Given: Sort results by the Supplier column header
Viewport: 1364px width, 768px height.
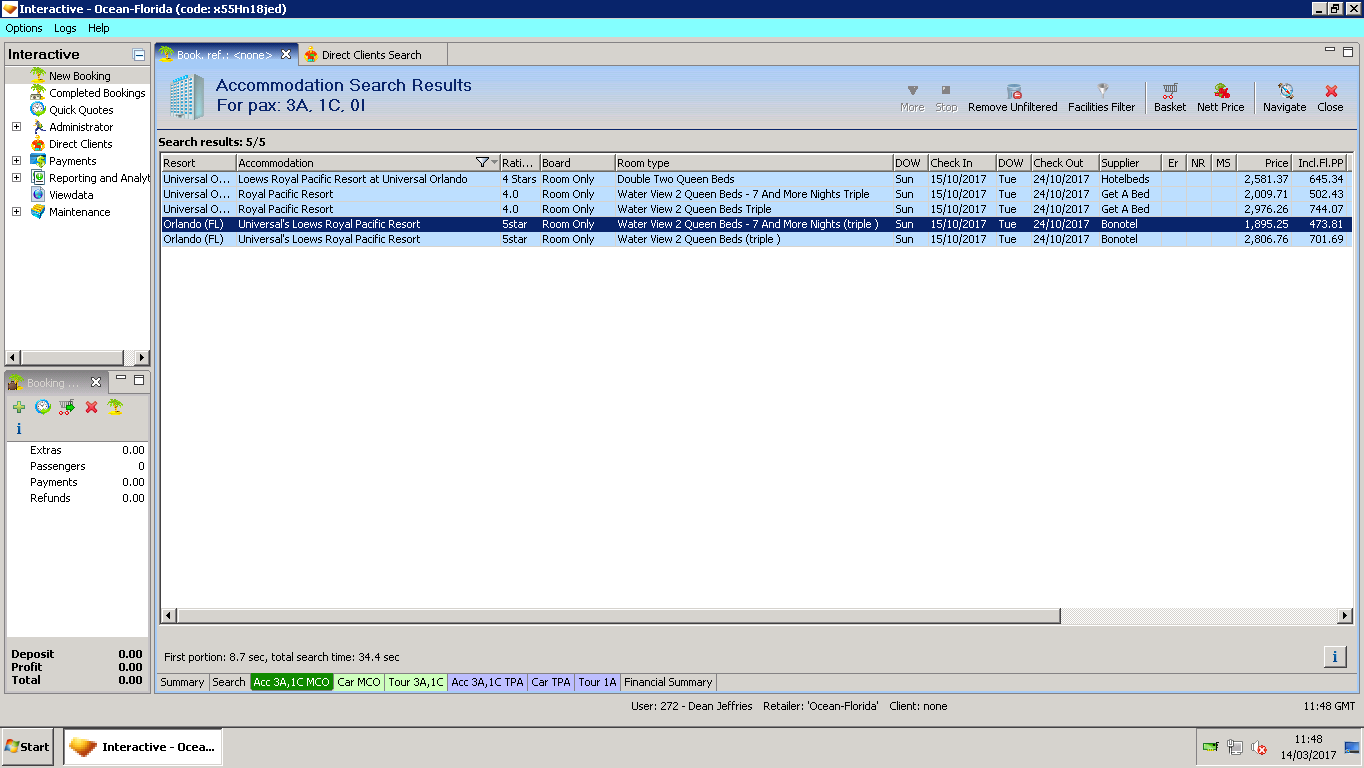Looking at the screenshot, I should 1129,163.
